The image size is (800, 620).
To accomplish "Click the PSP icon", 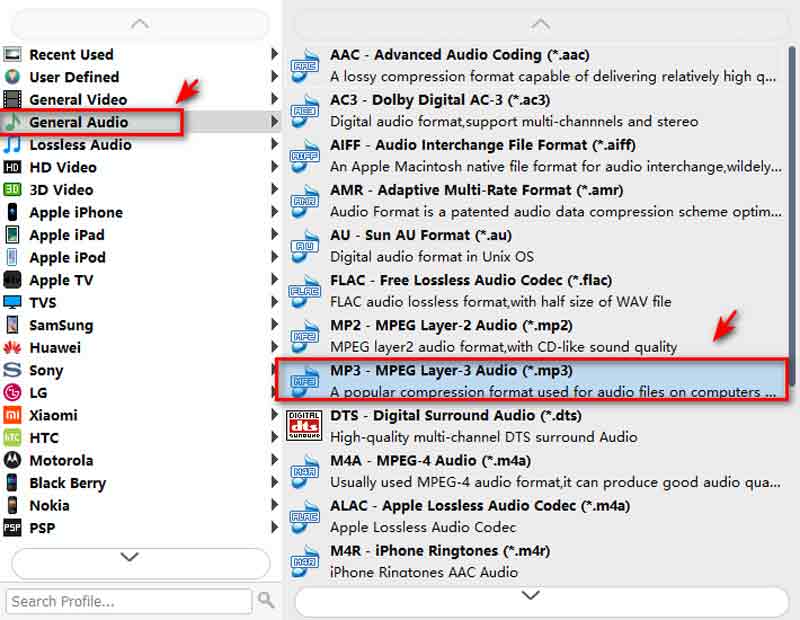I will pos(12,528).
